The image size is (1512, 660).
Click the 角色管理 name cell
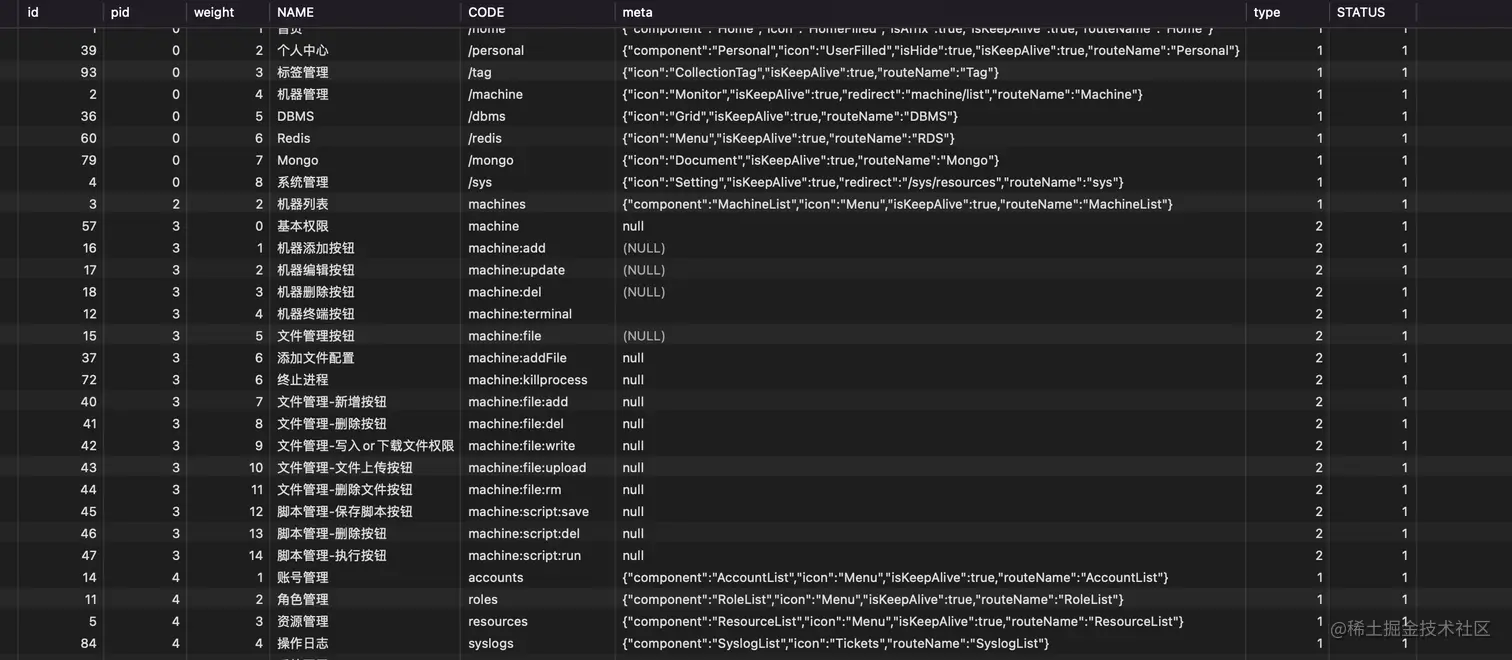pyautogui.click(x=303, y=600)
